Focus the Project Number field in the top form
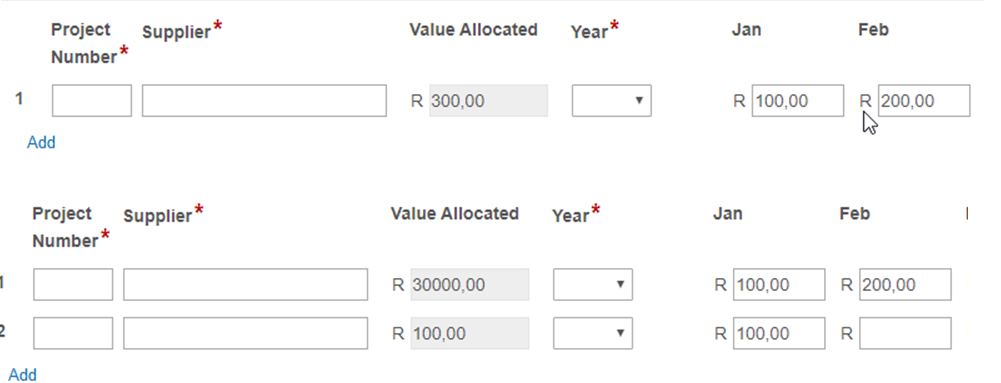Screen dimensions: 1001x383 (x=92, y=101)
